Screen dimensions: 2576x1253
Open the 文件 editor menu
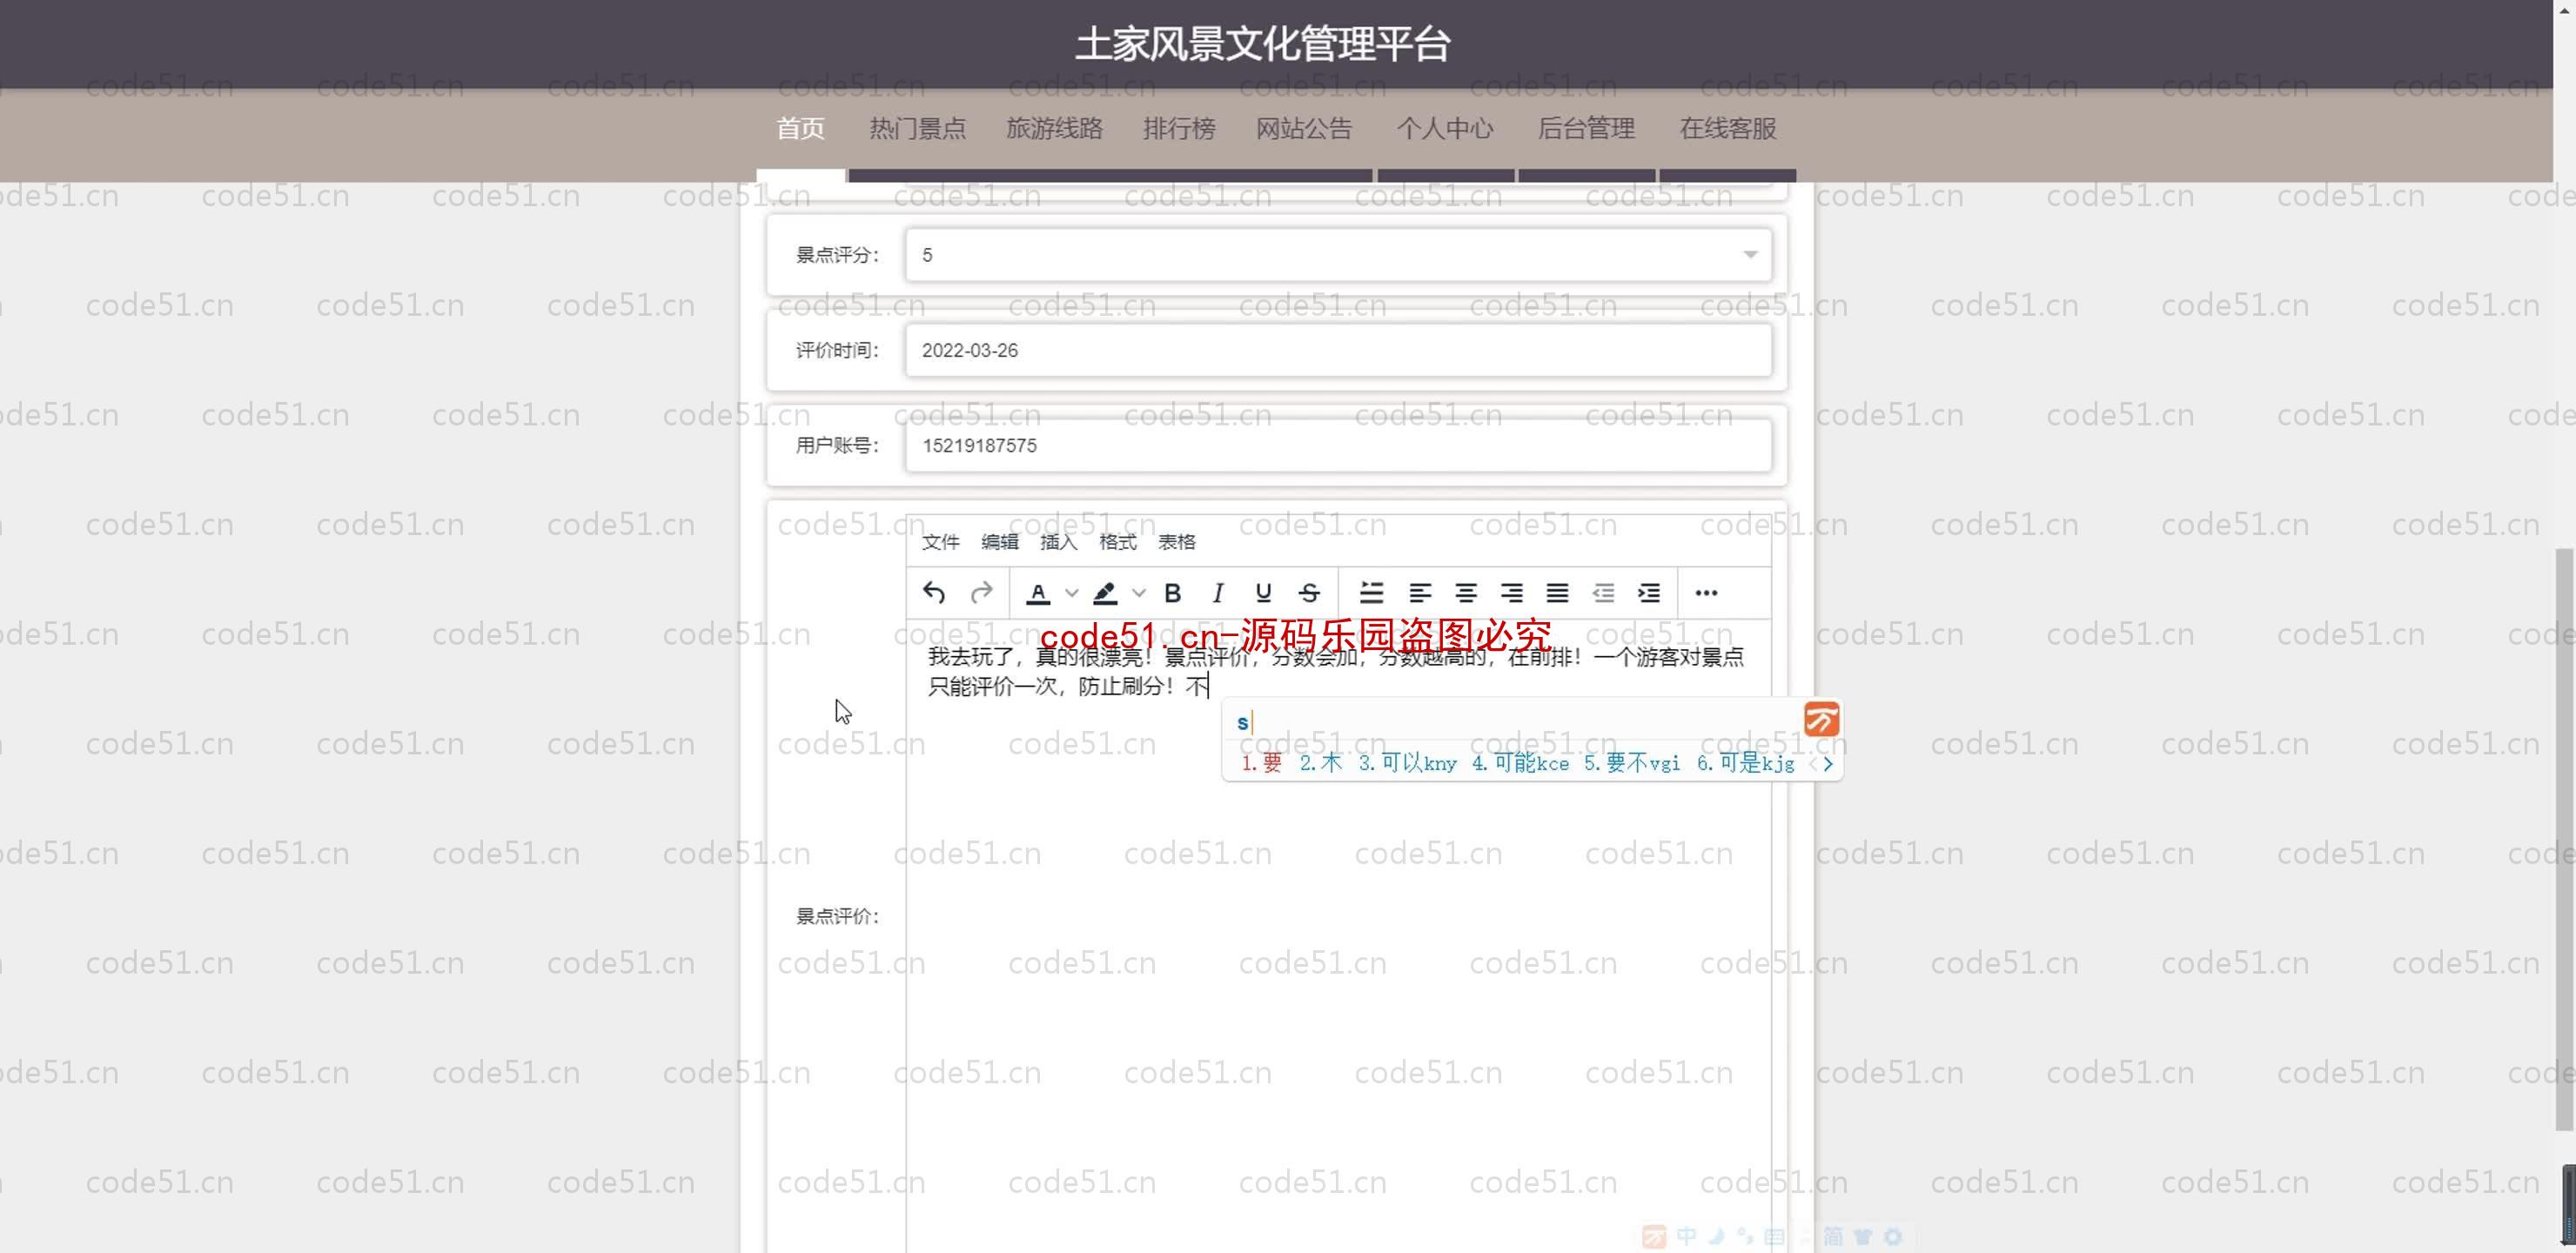[940, 542]
